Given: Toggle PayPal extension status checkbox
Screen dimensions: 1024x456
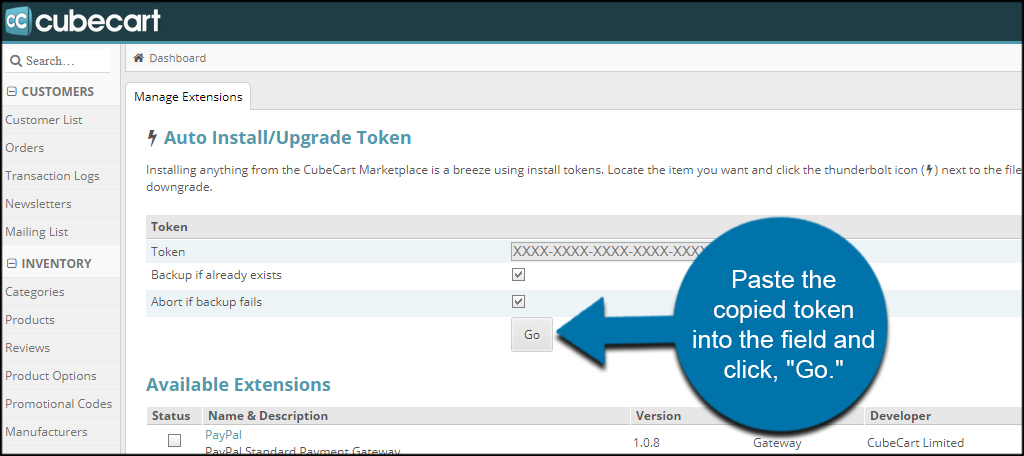Looking at the screenshot, I should [x=174, y=441].
